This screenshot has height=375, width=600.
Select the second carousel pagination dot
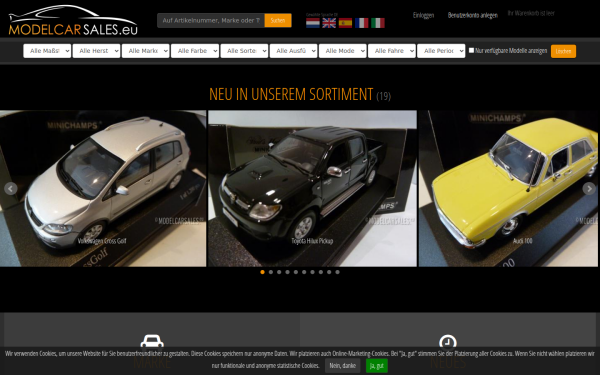pos(271,272)
